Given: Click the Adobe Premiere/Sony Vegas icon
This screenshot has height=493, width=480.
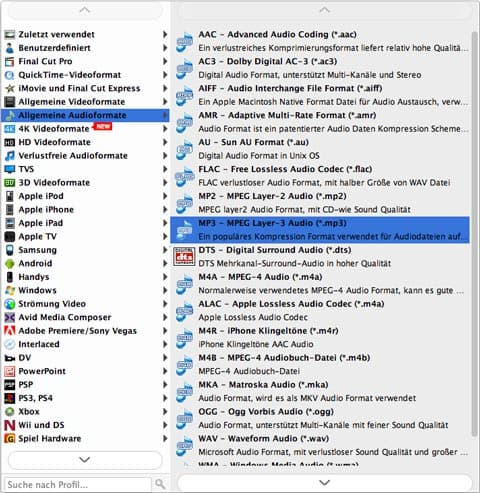Looking at the screenshot, I should (10, 331).
